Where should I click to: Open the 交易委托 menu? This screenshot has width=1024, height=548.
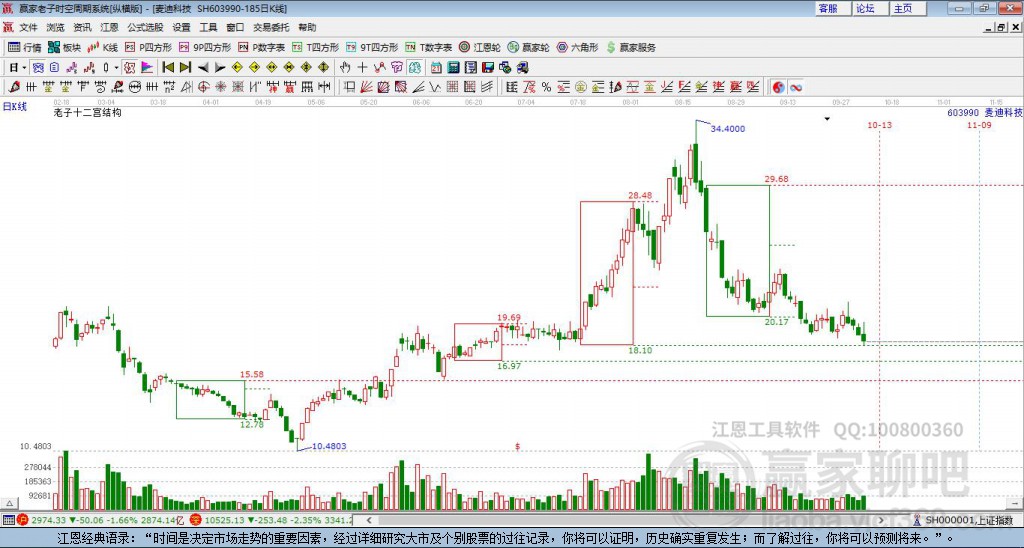[271, 27]
